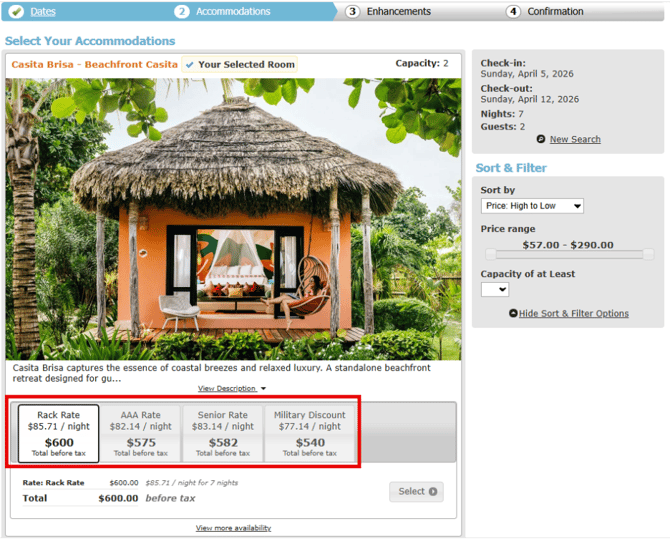Open the Capacity of at Least dropdown
The width and height of the screenshot is (670, 539).
pyautogui.click(x=495, y=290)
